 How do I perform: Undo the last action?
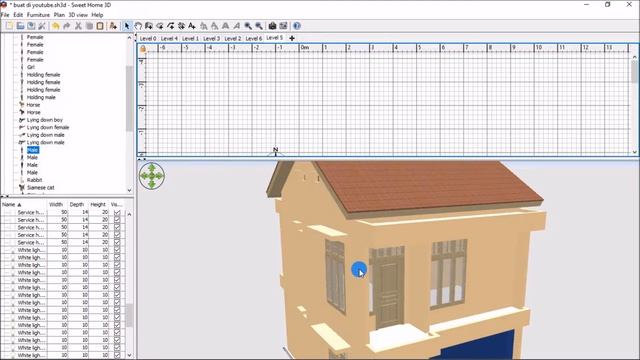pos(56,26)
